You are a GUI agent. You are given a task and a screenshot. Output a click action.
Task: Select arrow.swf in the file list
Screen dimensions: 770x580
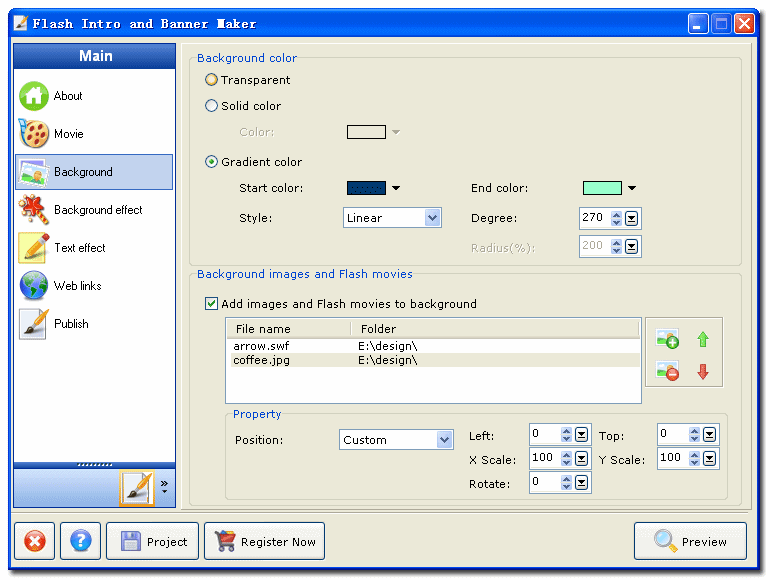click(262, 346)
